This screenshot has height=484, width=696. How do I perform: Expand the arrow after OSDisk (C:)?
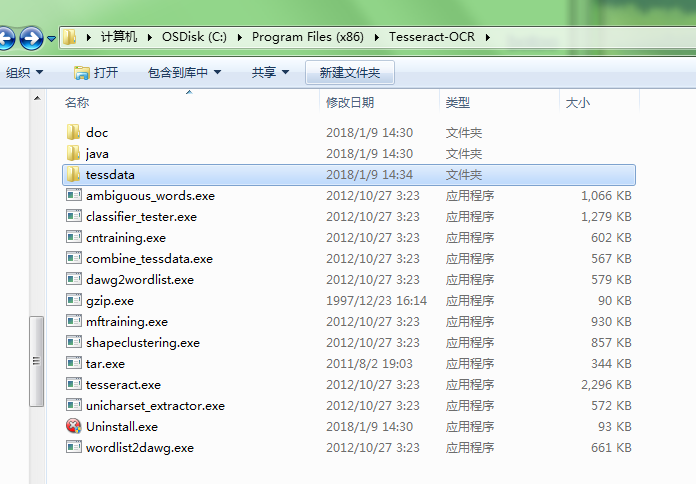240,37
